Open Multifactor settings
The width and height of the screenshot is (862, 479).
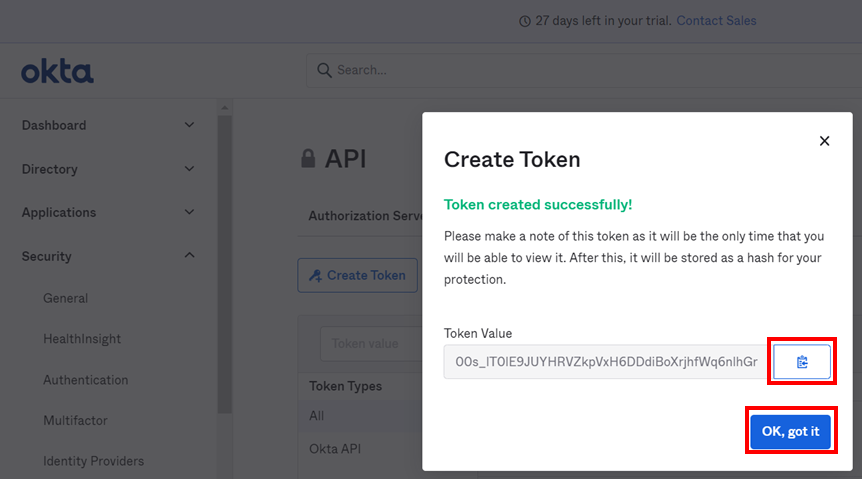tap(75, 421)
